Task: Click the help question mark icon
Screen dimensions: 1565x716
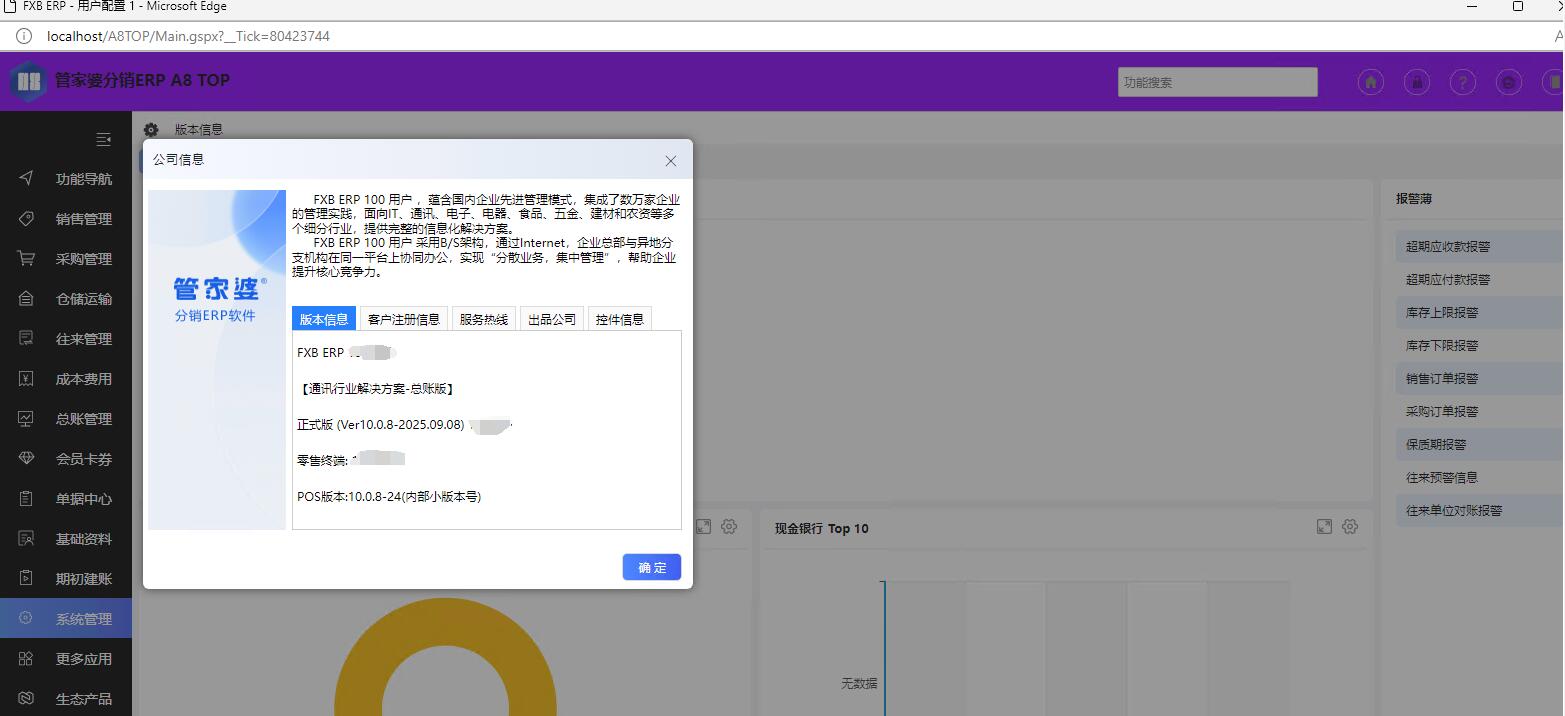Action: pos(1463,82)
